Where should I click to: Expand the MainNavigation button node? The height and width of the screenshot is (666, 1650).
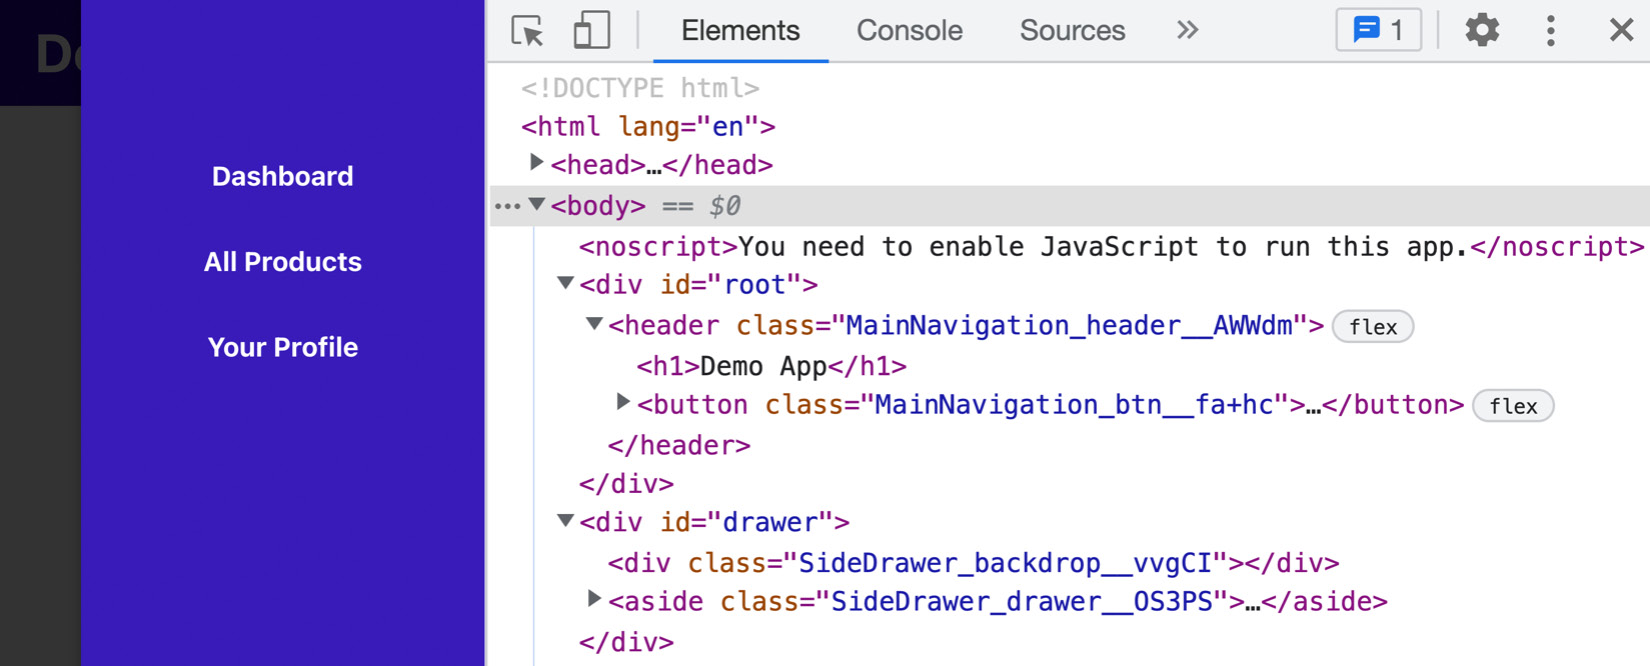(623, 402)
